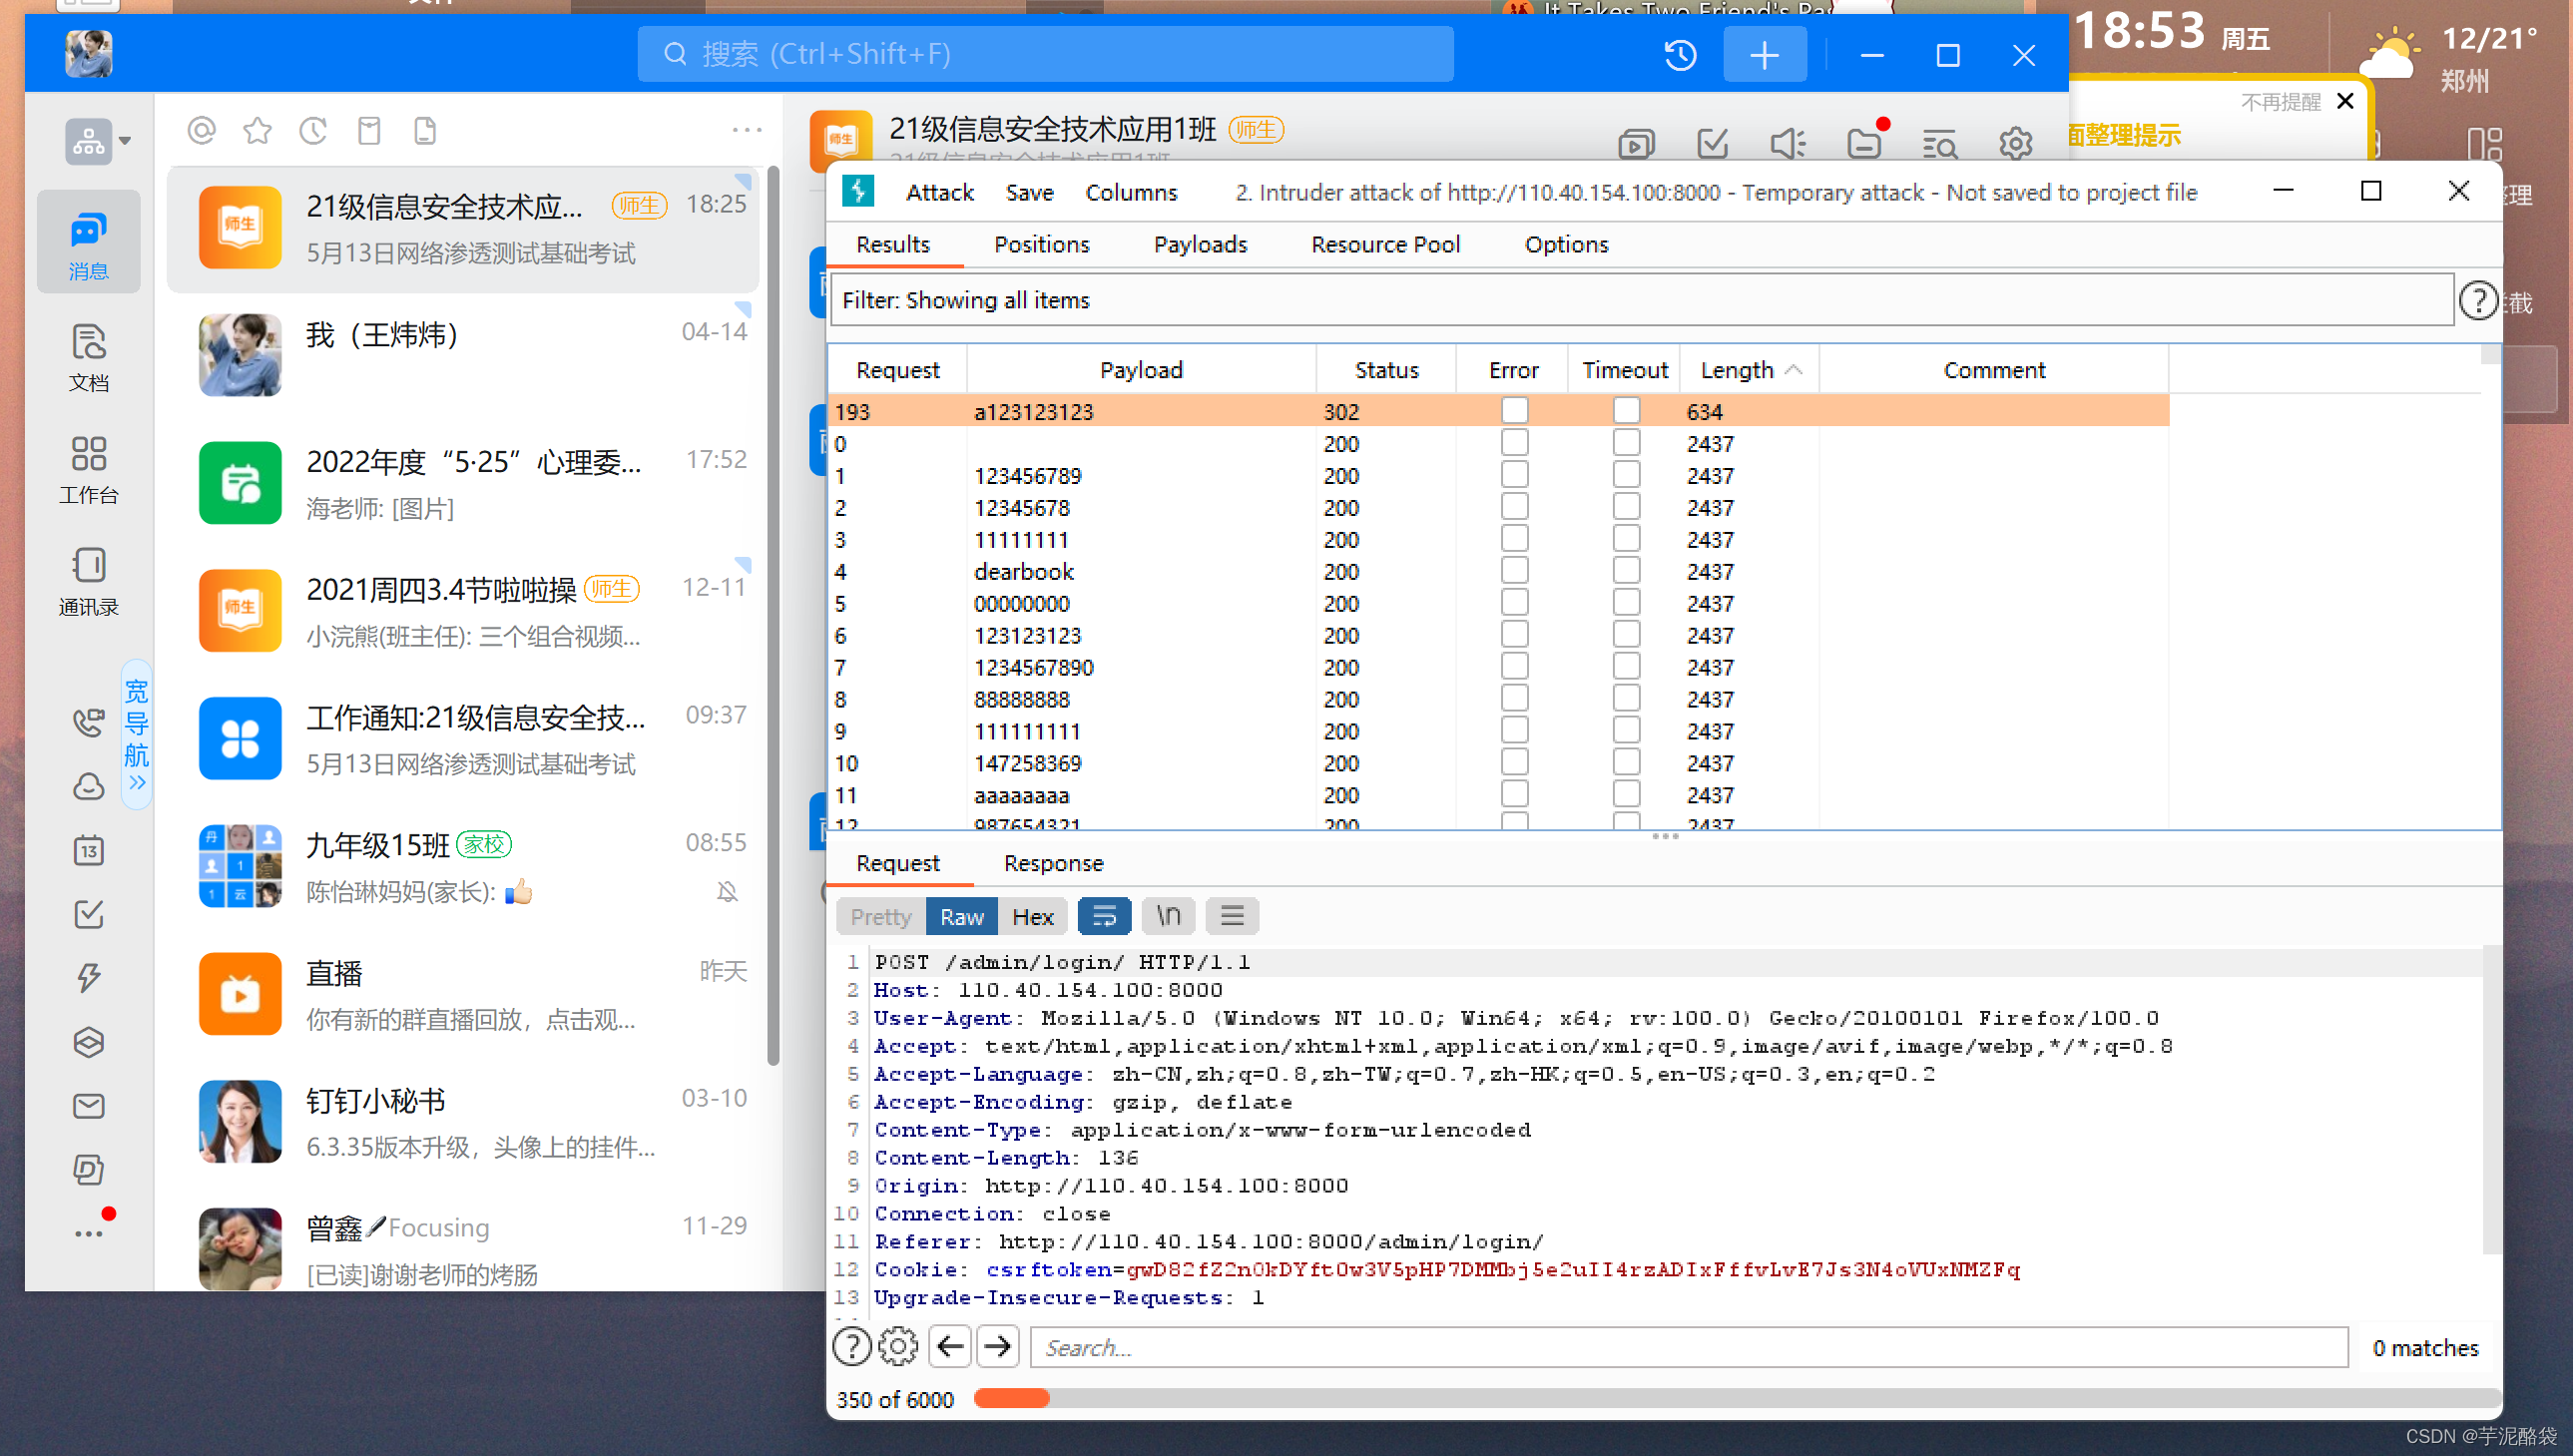Open DingTalk history clock icon in title bar
The width and height of the screenshot is (2573, 1456).
[x=1681, y=54]
